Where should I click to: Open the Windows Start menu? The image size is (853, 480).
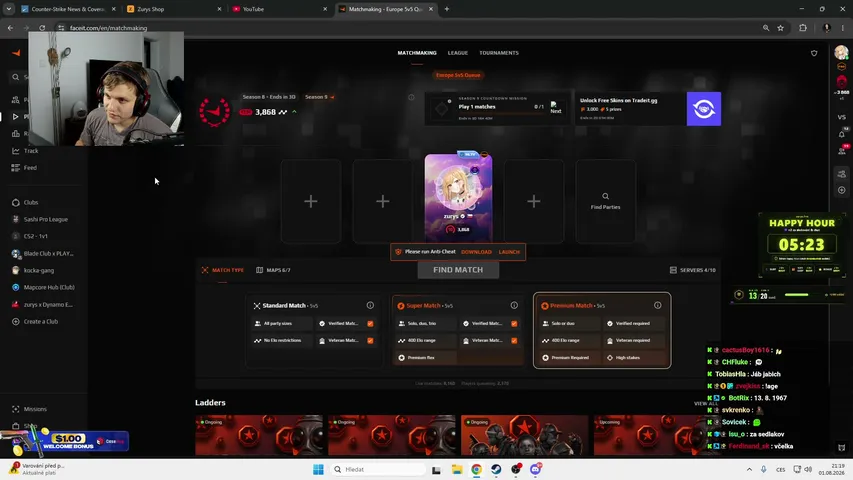[318, 469]
